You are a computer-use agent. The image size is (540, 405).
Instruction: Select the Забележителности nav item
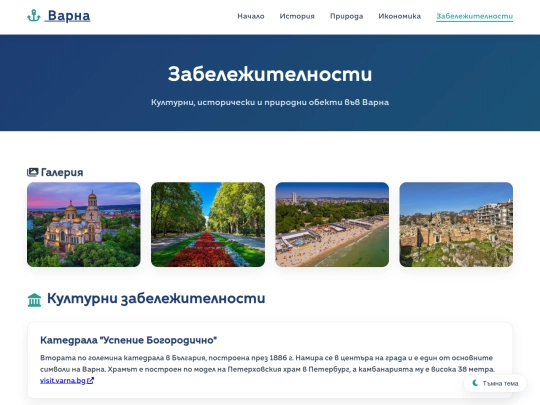[x=474, y=16]
